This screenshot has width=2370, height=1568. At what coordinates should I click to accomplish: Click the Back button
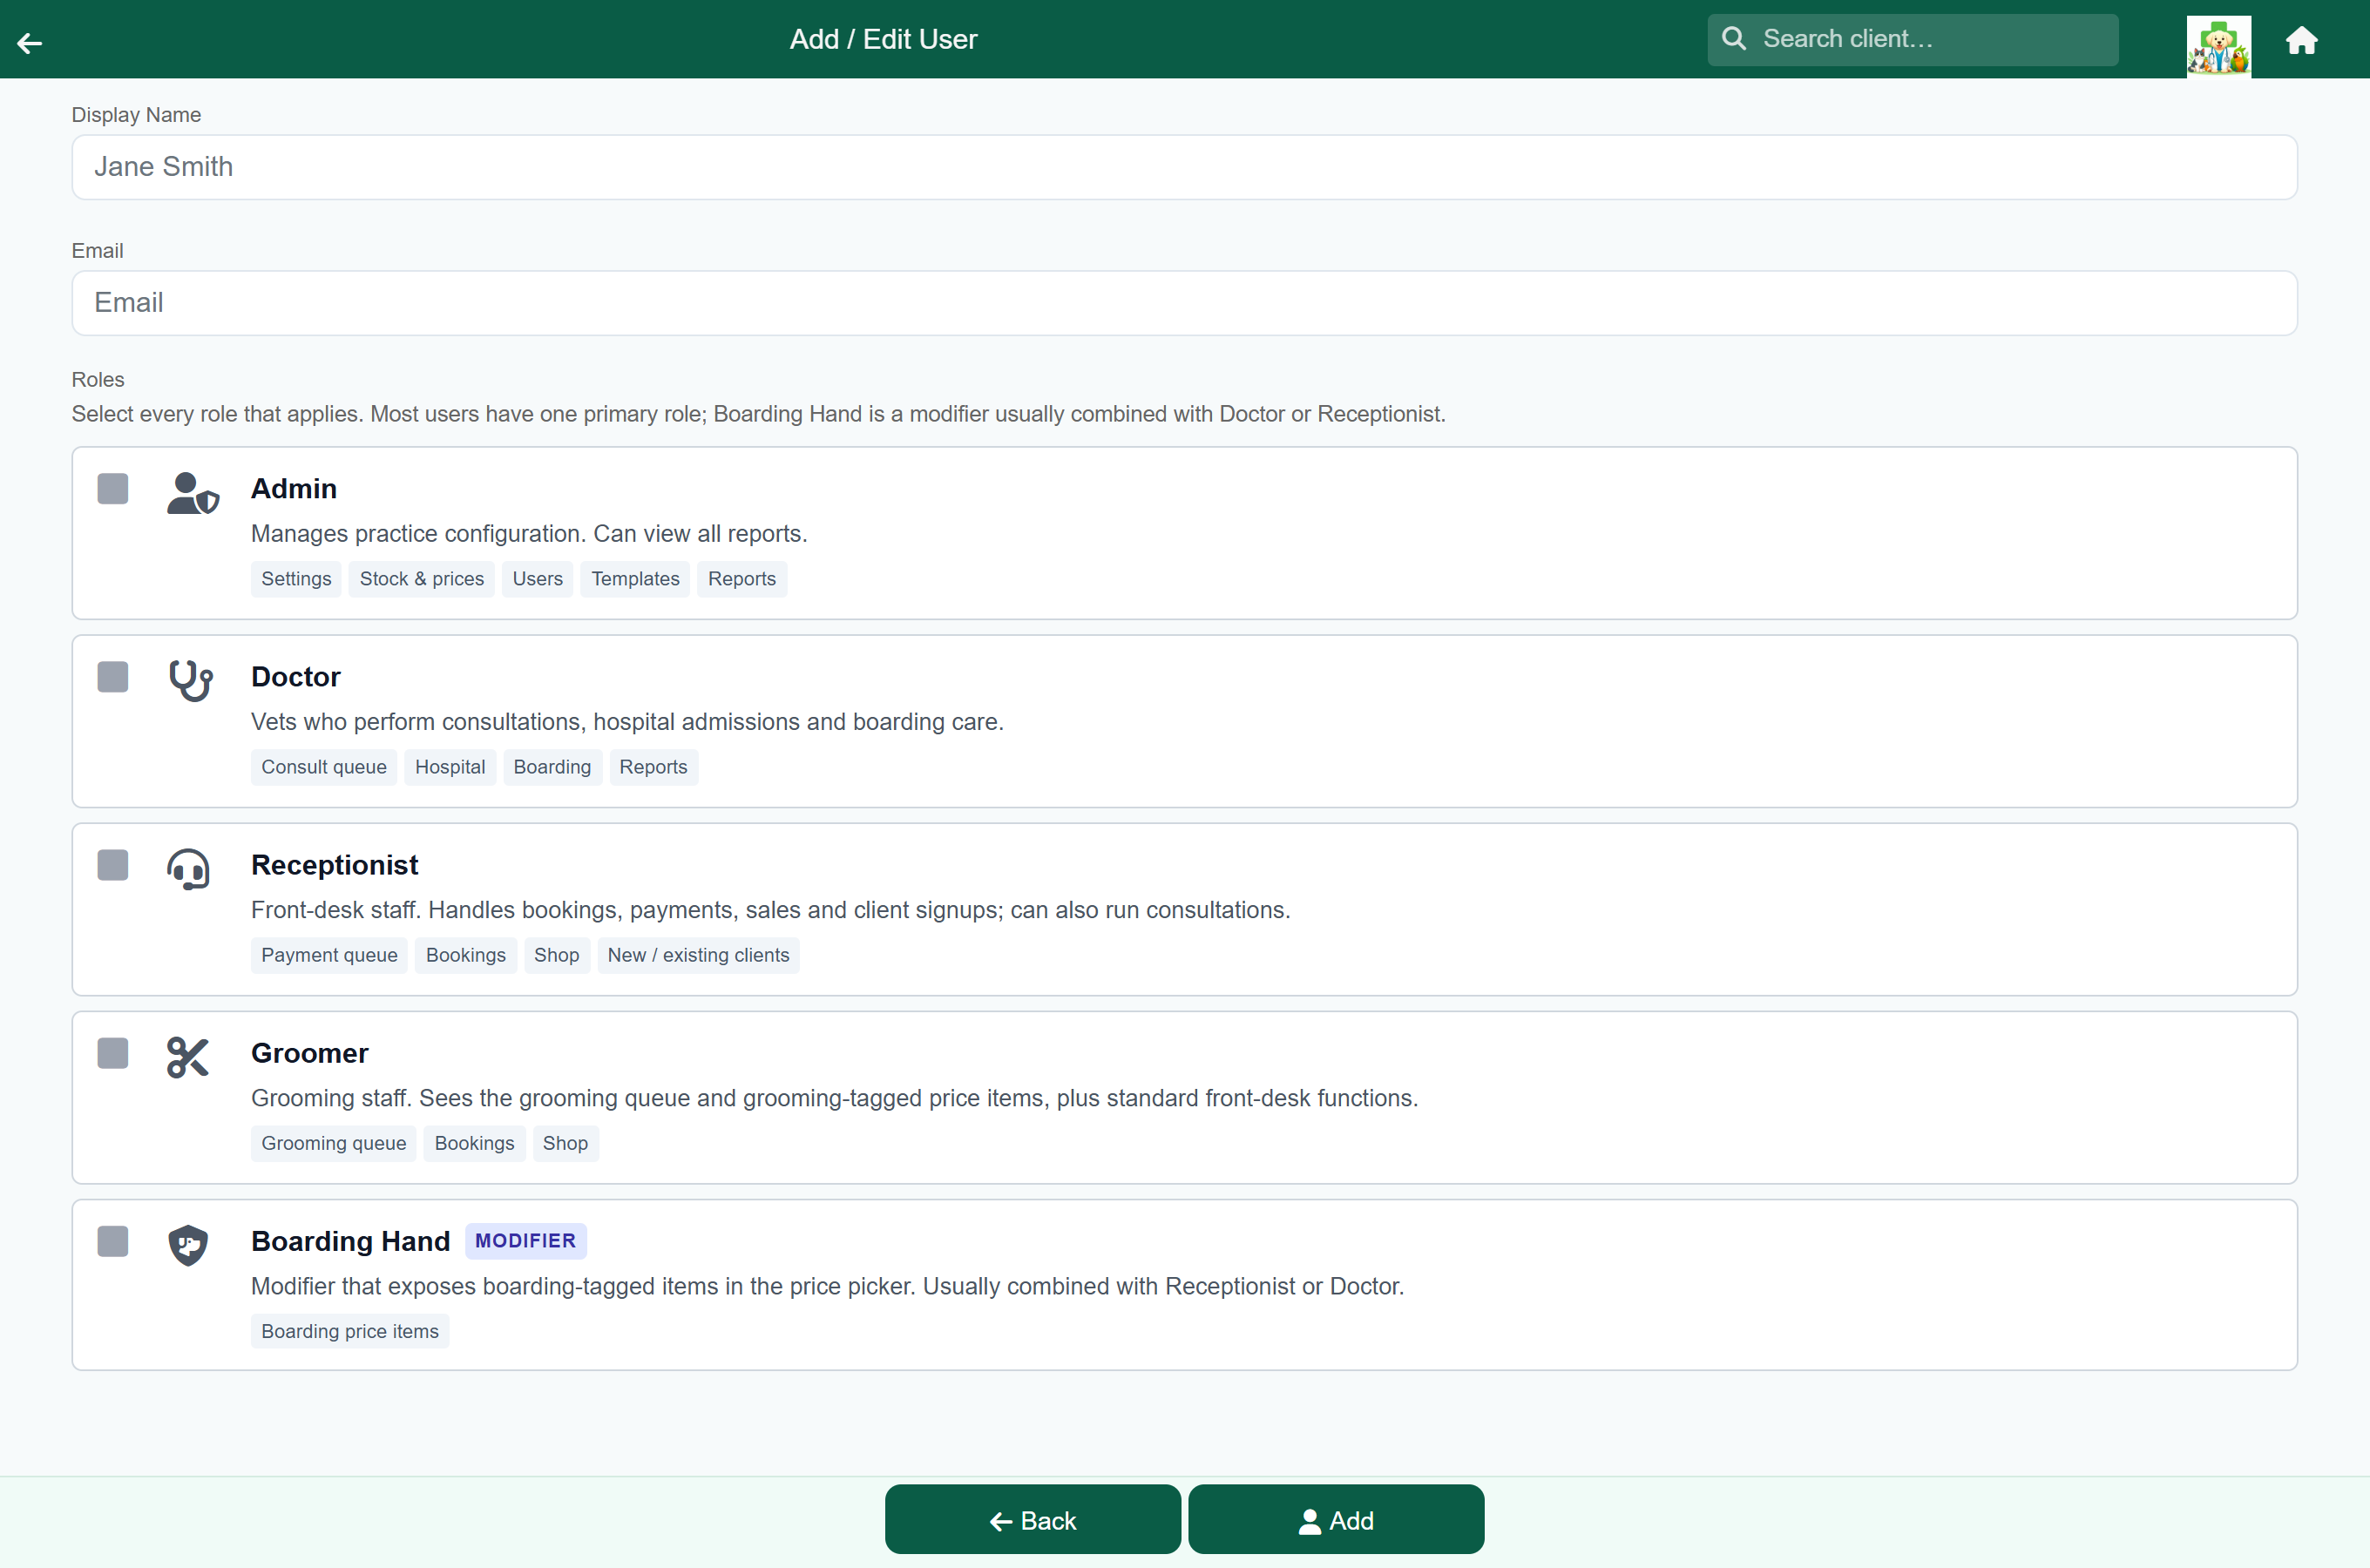point(1032,1520)
